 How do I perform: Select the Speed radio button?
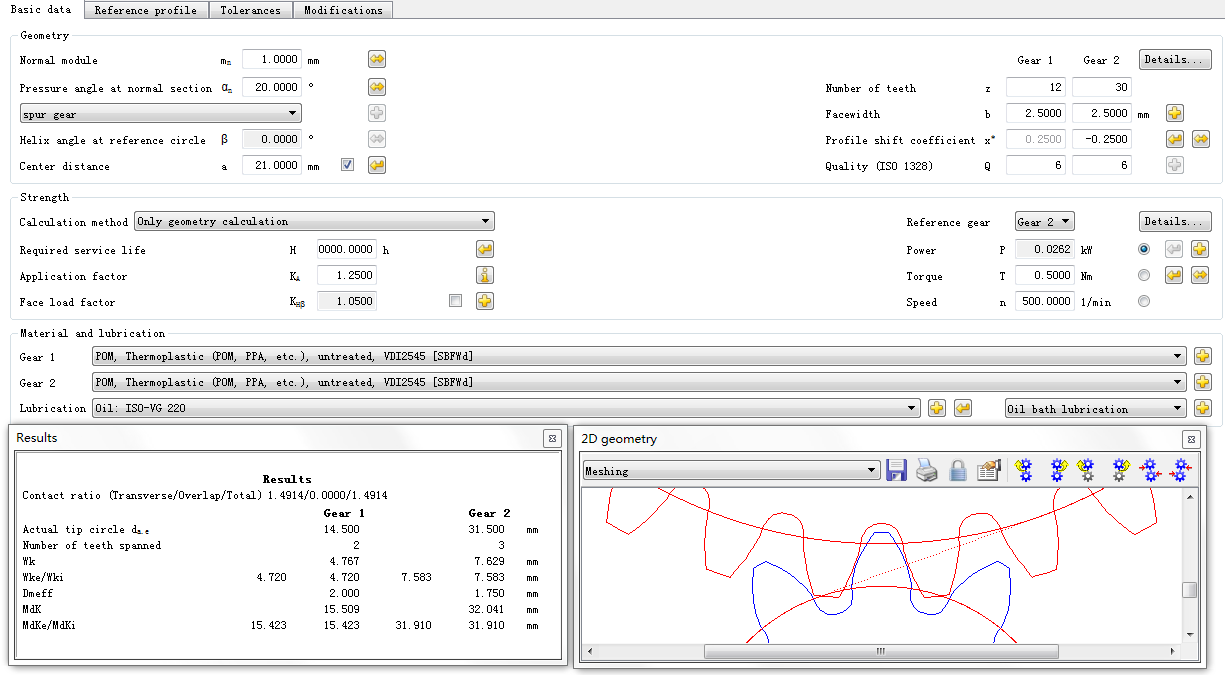(1144, 301)
